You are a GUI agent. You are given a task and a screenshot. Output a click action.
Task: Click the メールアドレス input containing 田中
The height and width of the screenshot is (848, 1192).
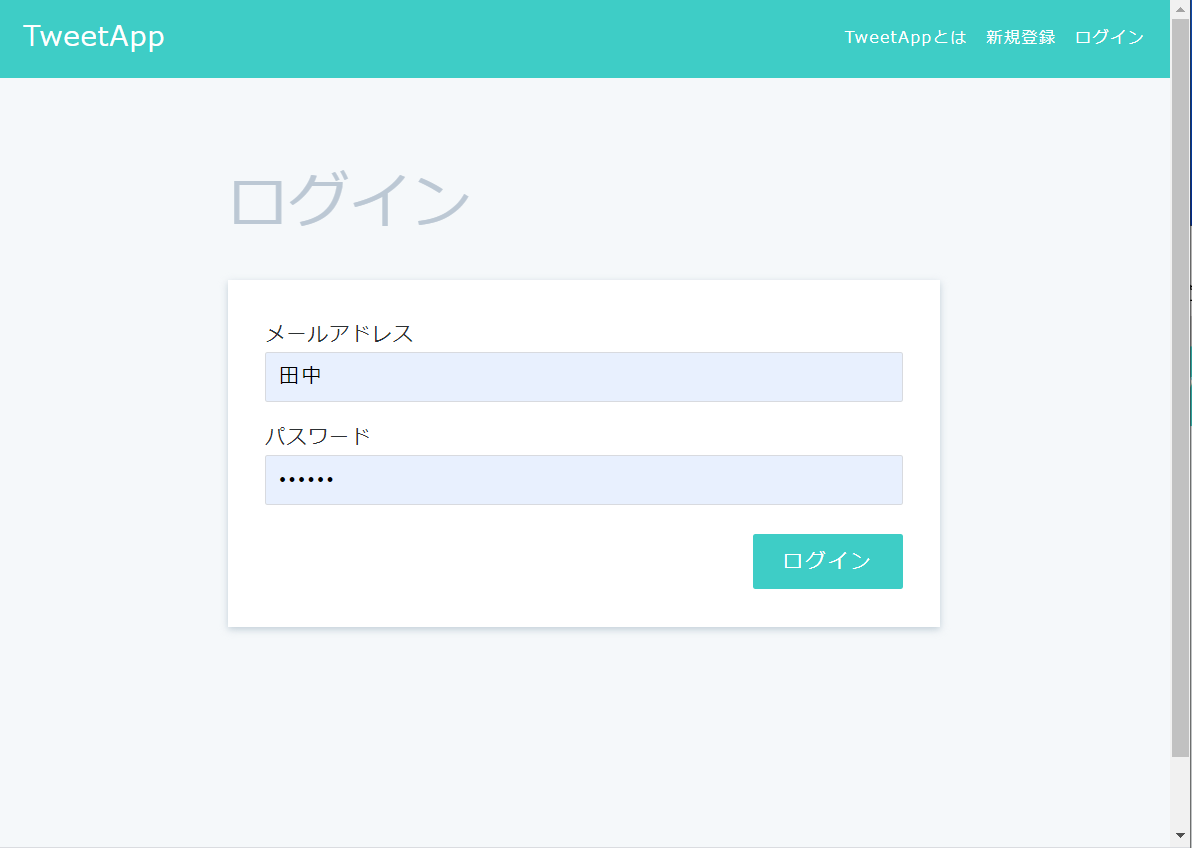point(584,377)
